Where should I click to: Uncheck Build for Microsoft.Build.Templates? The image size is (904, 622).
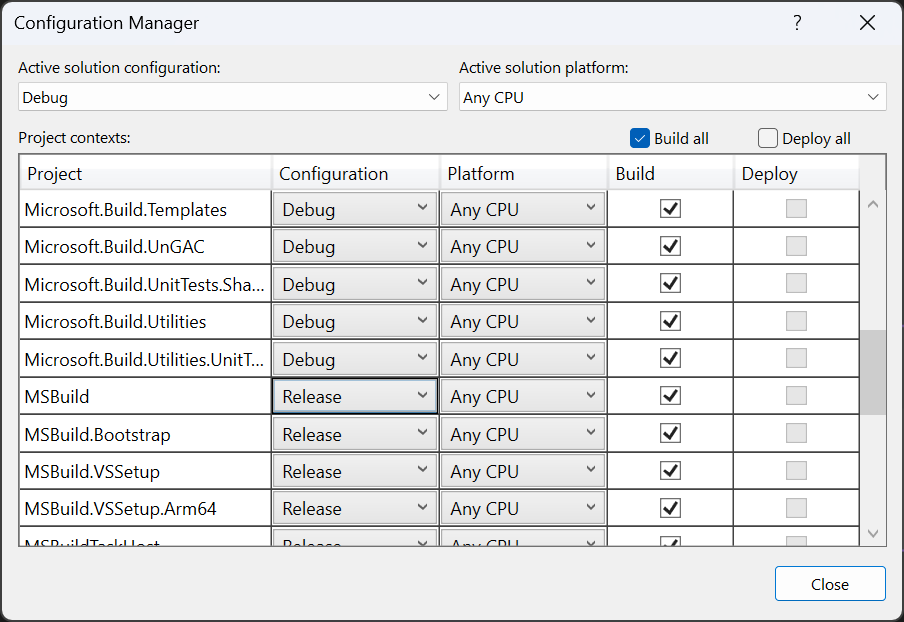[x=670, y=208]
